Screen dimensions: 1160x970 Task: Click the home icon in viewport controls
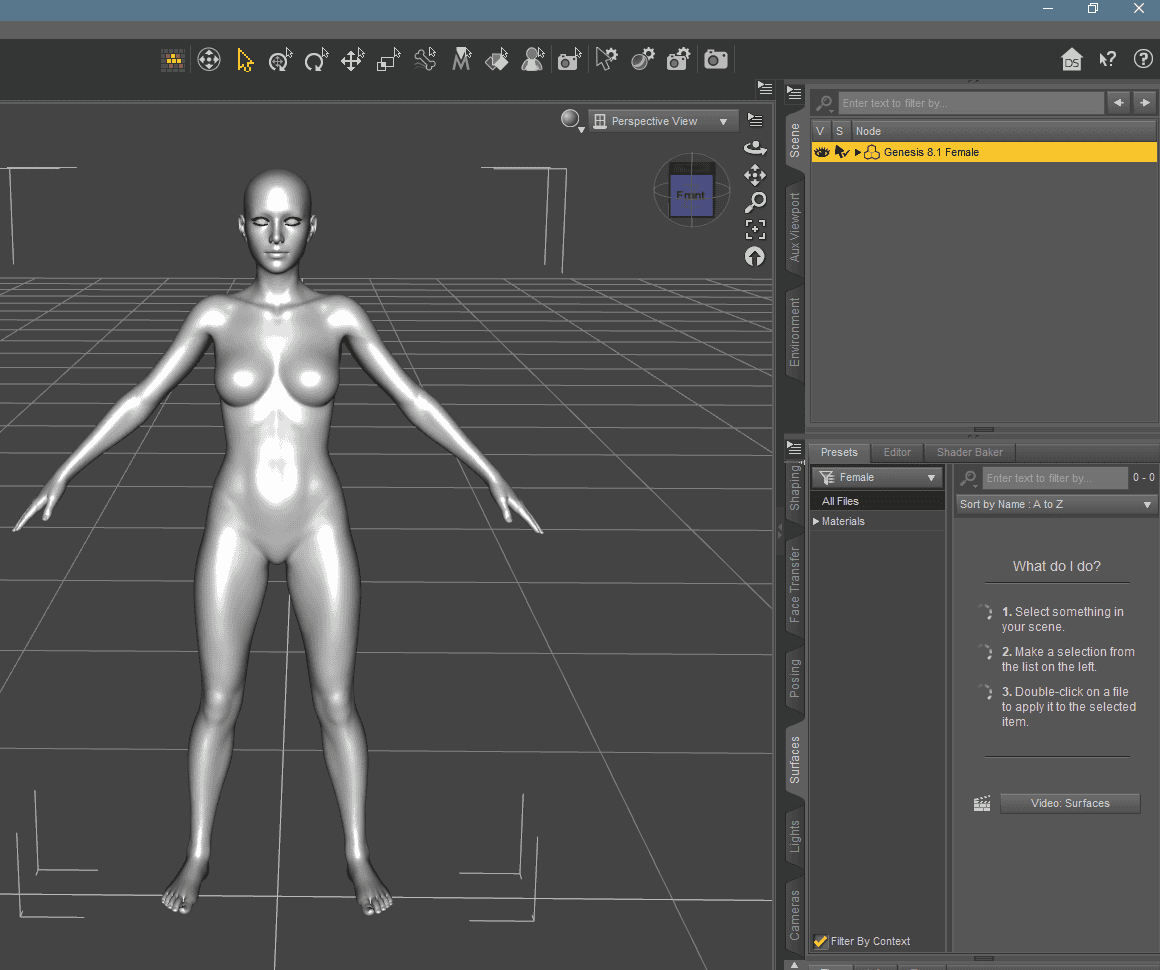click(1071, 59)
